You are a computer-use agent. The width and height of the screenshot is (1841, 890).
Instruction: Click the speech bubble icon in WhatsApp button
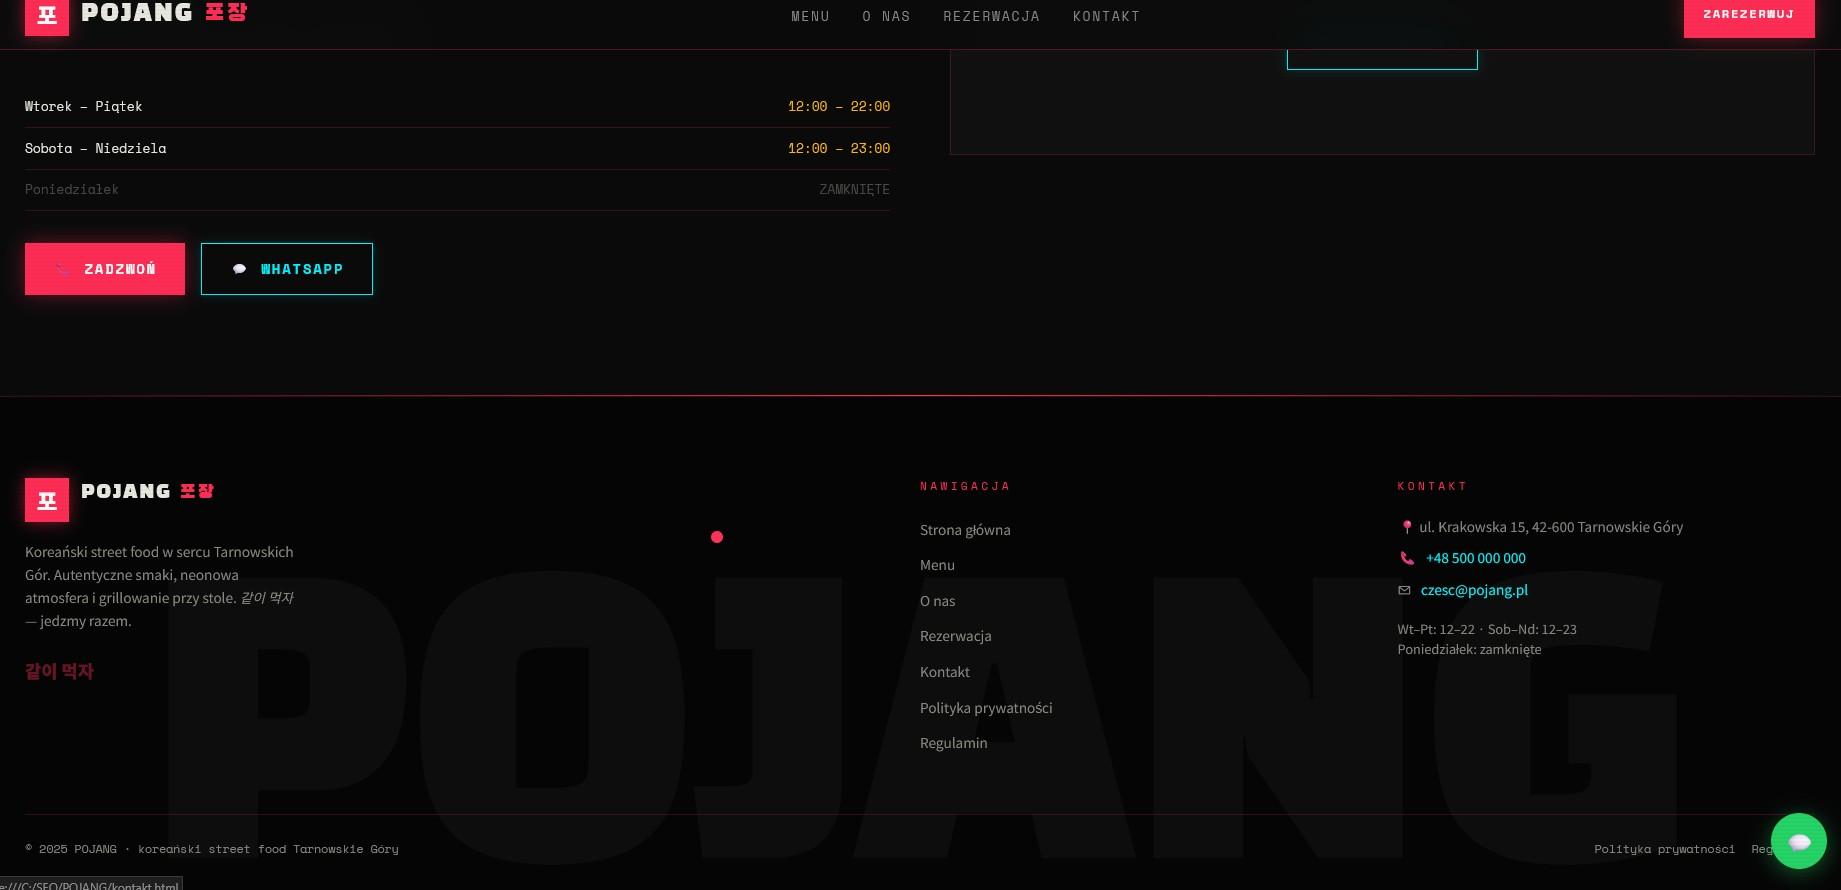click(x=239, y=269)
